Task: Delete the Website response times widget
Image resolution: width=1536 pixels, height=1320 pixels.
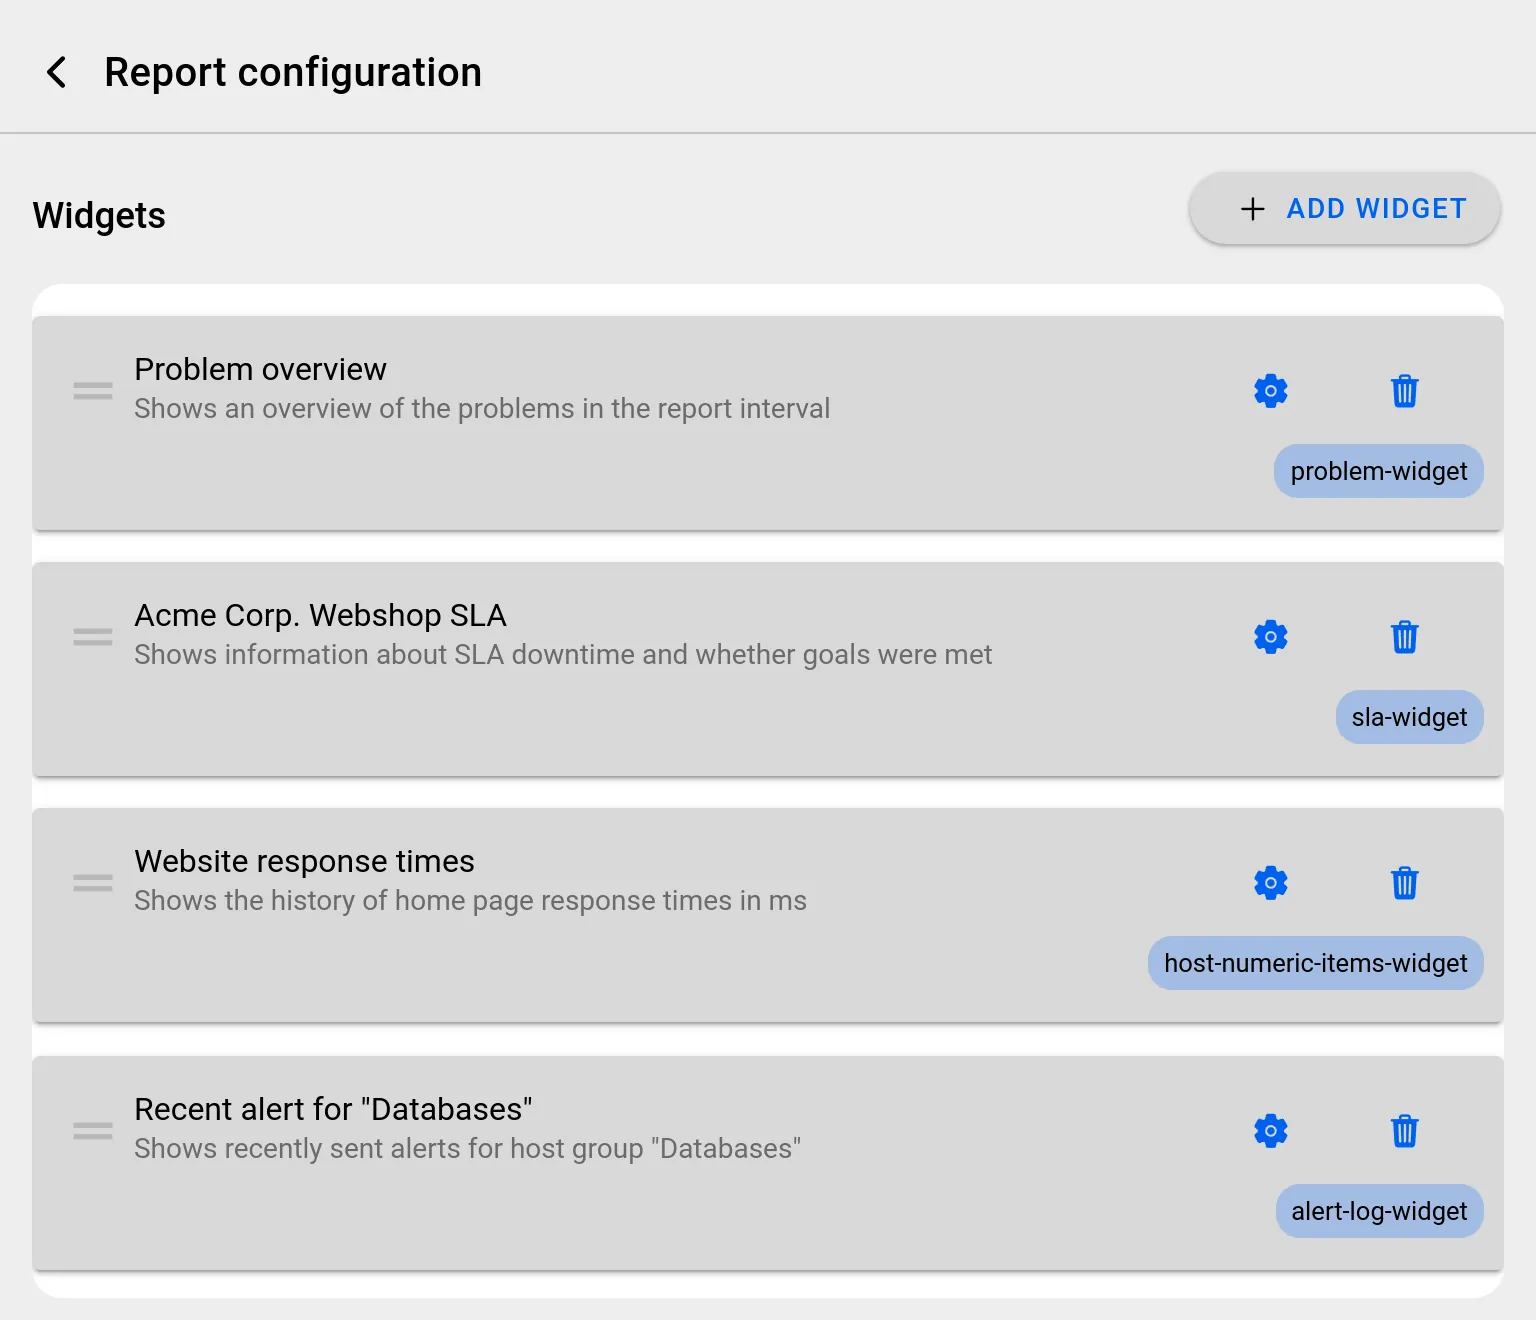Action: [x=1405, y=883]
